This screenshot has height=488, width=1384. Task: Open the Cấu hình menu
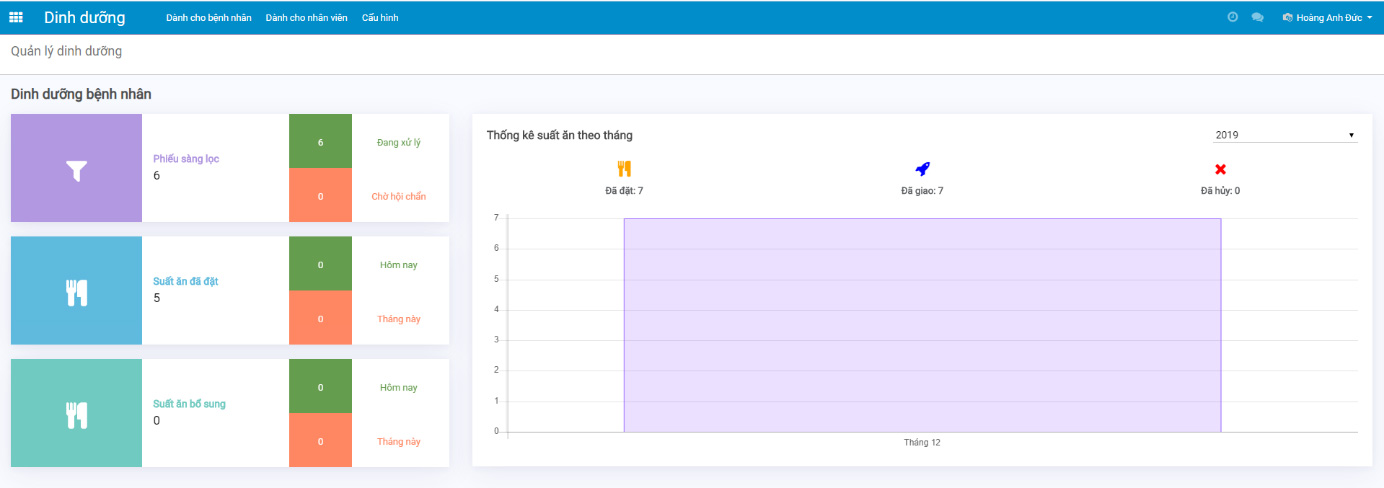click(x=380, y=18)
